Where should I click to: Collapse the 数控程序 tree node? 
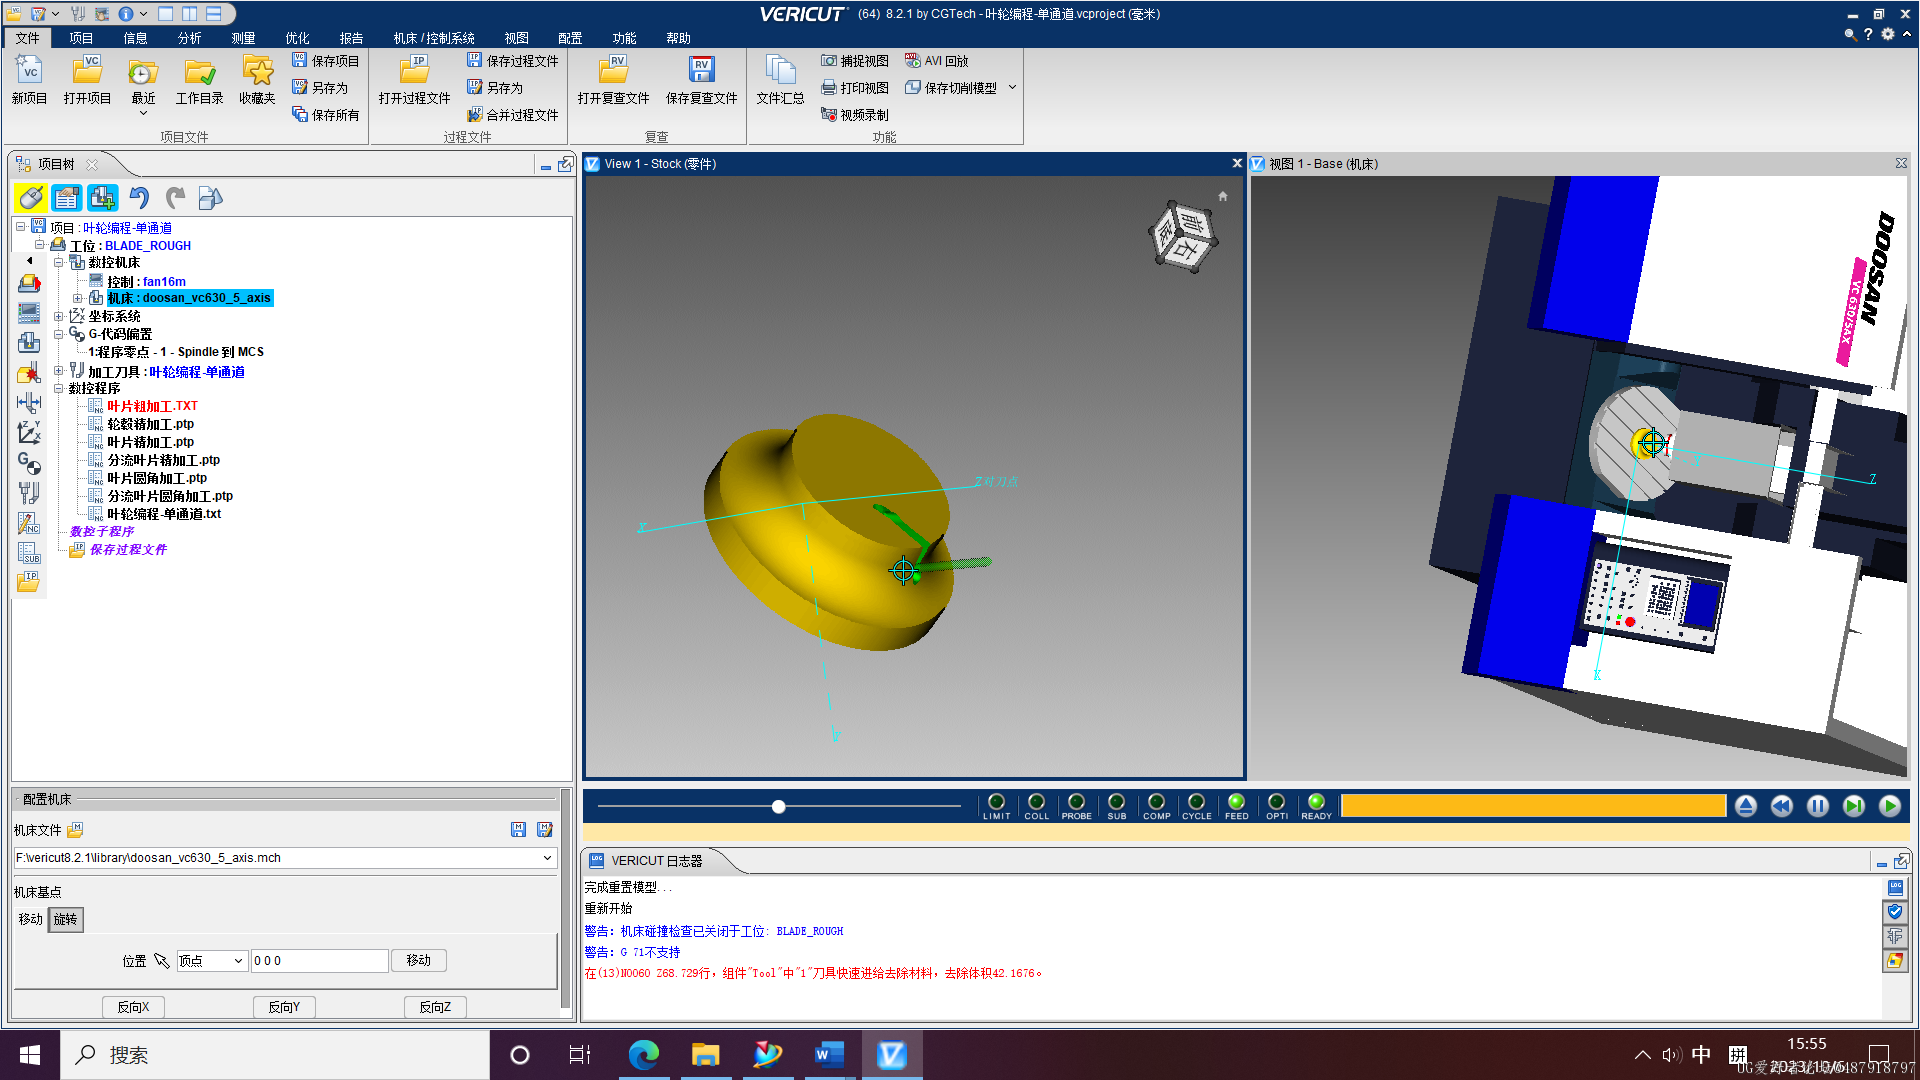pyautogui.click(x=58, y=388)
